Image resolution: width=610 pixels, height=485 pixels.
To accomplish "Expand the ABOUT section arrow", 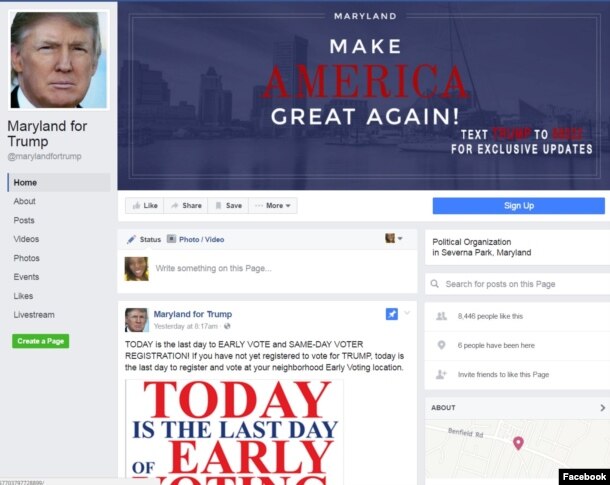I will [x=602, y=408].
